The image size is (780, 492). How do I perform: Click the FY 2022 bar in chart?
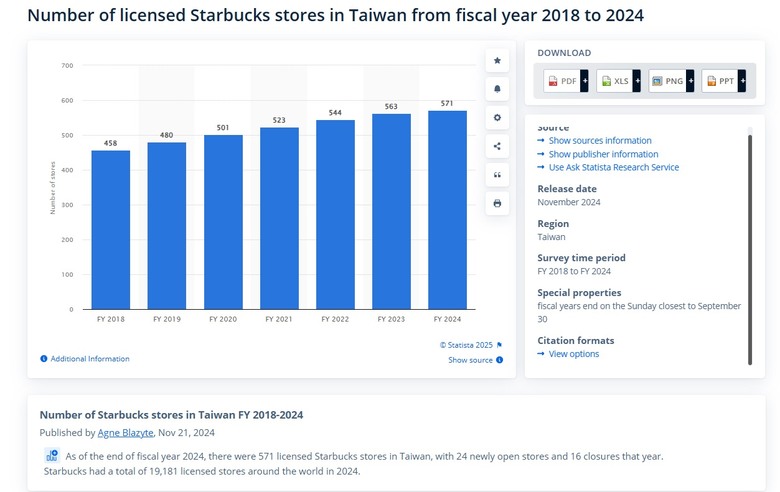[335, 215]
